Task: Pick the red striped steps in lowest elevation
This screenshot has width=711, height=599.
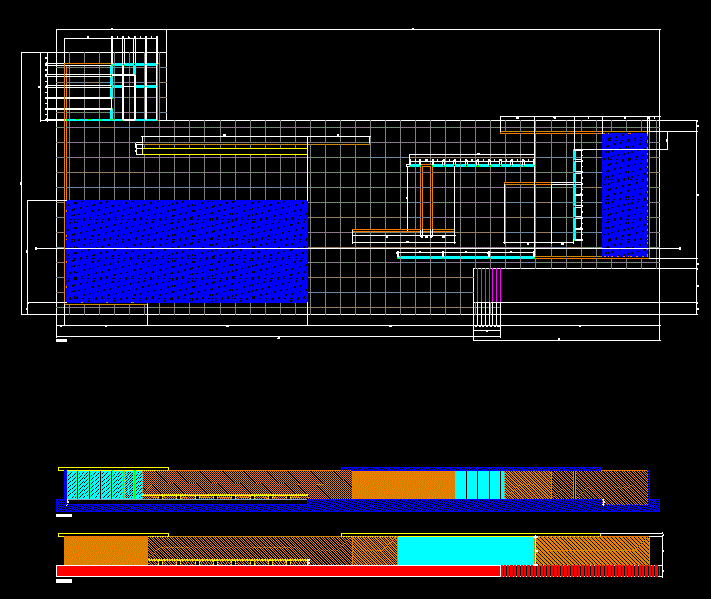Action: (581, 571)
